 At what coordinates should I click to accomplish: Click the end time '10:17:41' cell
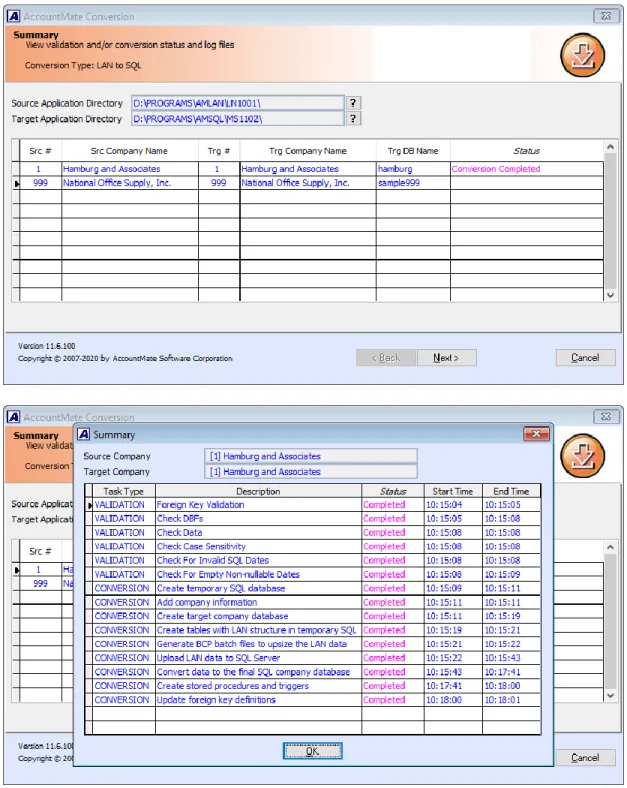[x=511, y=672]
